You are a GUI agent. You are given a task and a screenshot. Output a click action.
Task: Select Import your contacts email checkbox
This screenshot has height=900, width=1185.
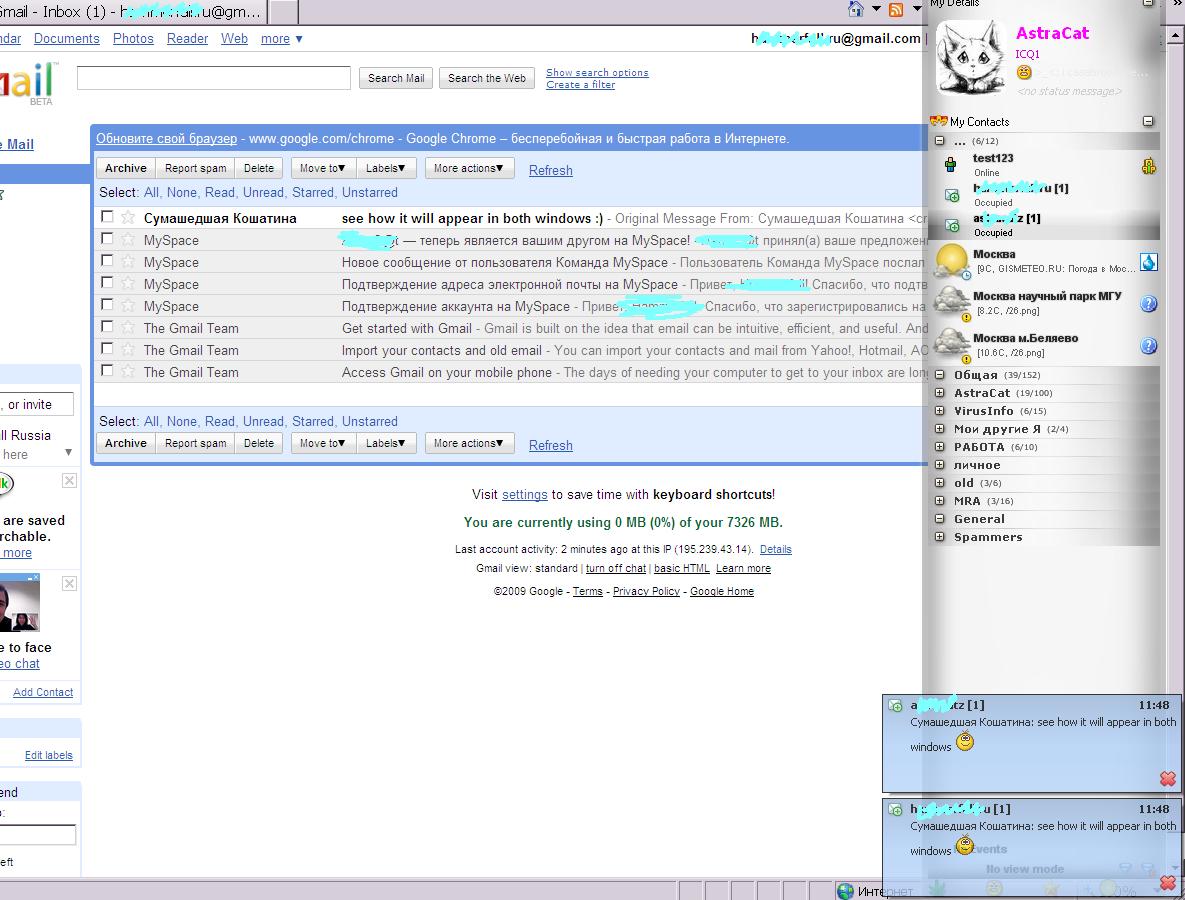coord(107,348)
